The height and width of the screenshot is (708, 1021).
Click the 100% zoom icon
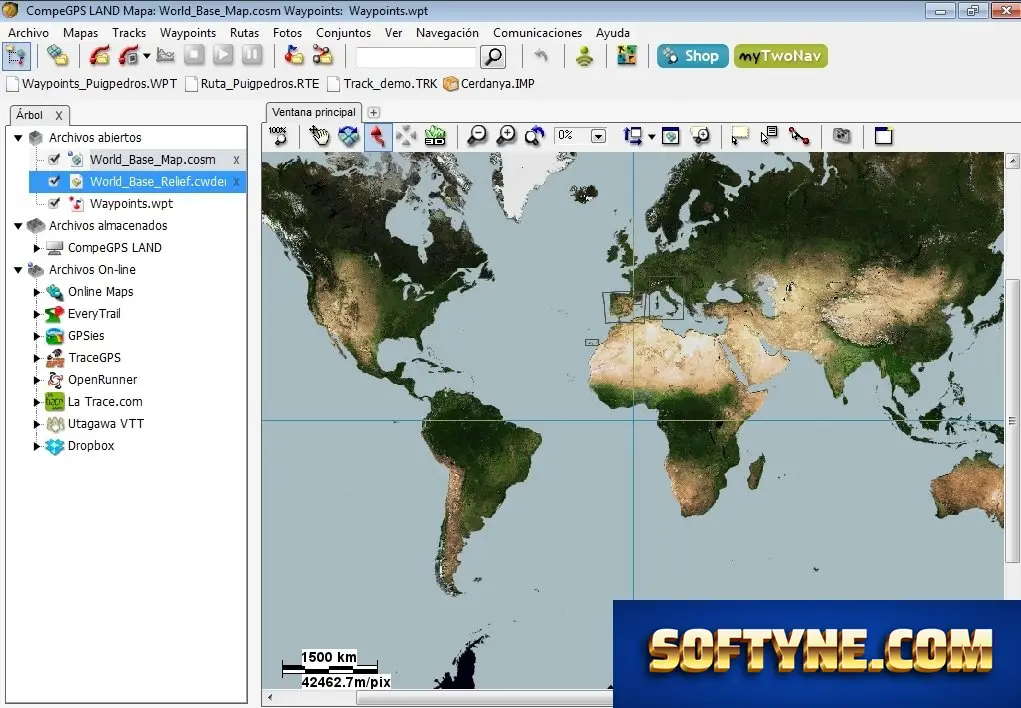point(279,136)
